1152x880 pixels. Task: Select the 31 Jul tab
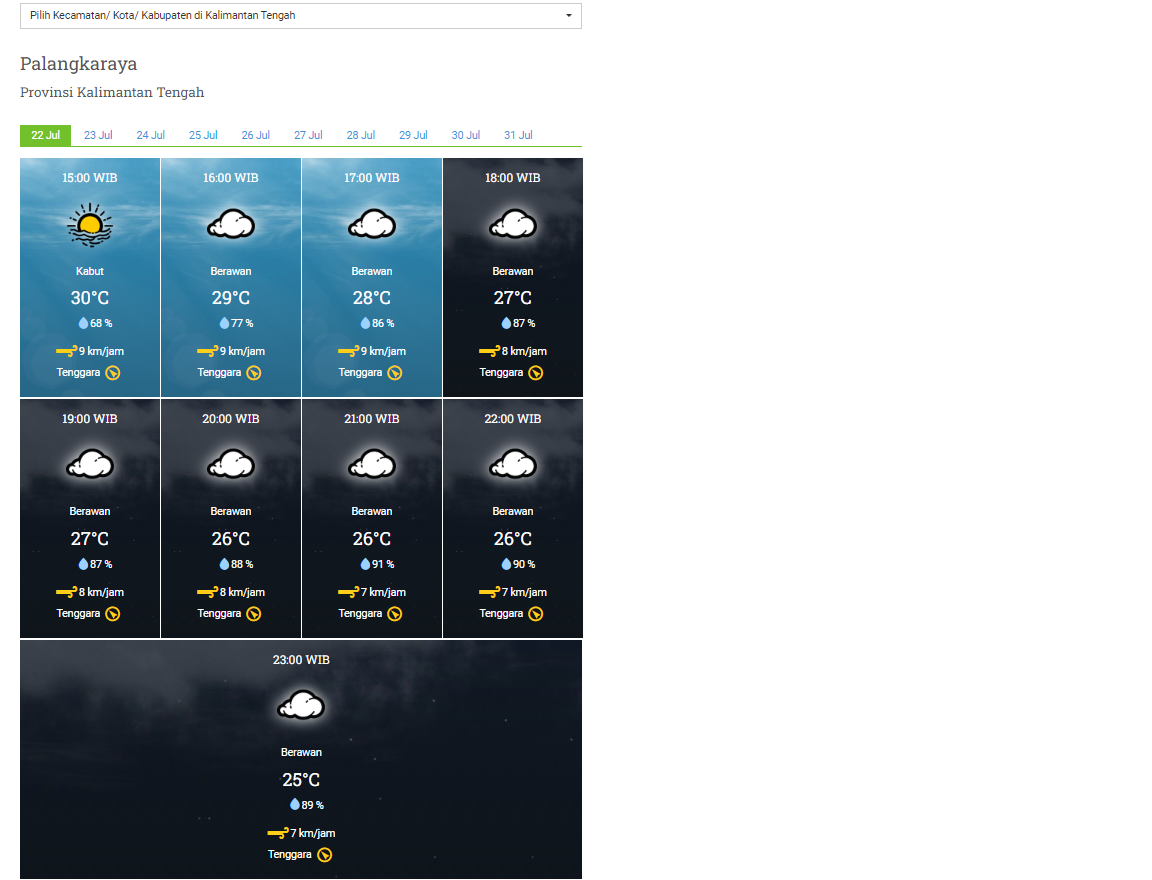tap(518, 135)
